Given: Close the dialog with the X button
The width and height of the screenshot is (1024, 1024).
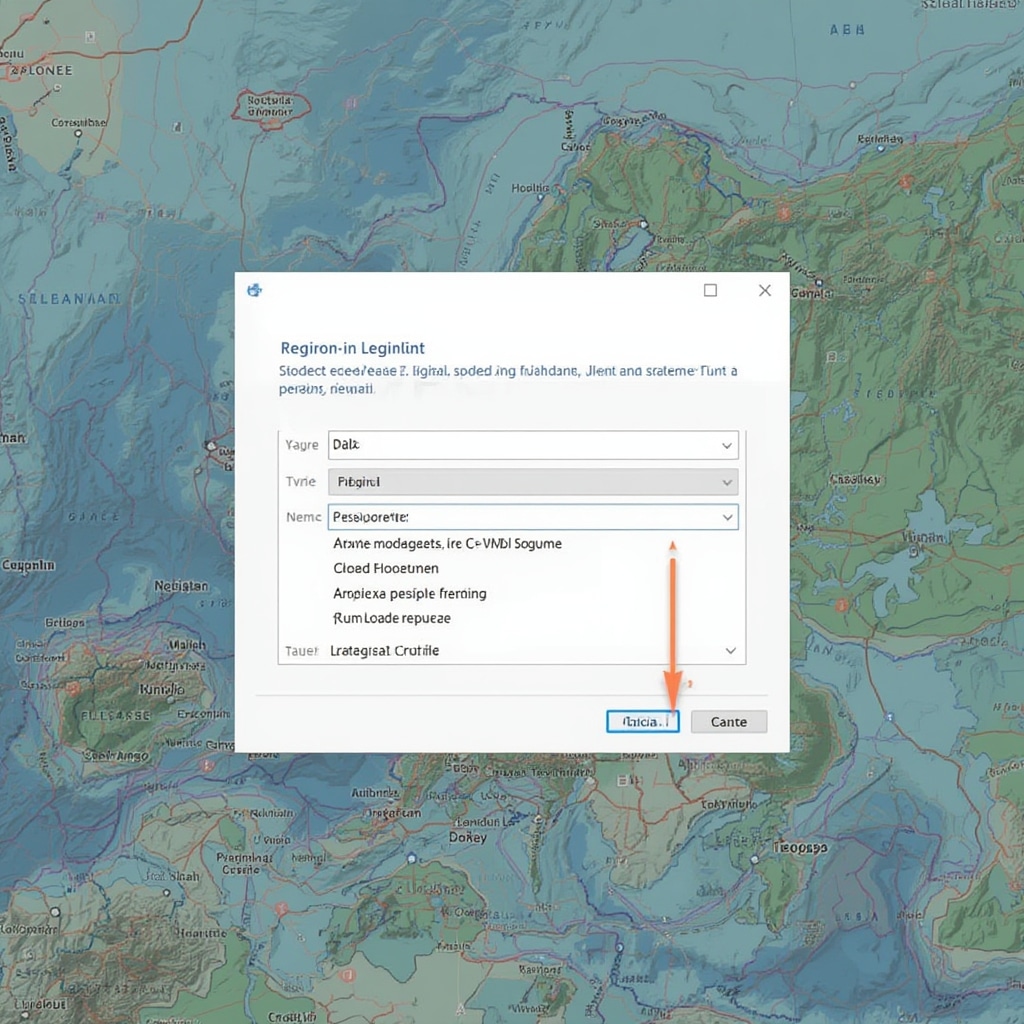Looking at the screenshot, I should (764, 290).
